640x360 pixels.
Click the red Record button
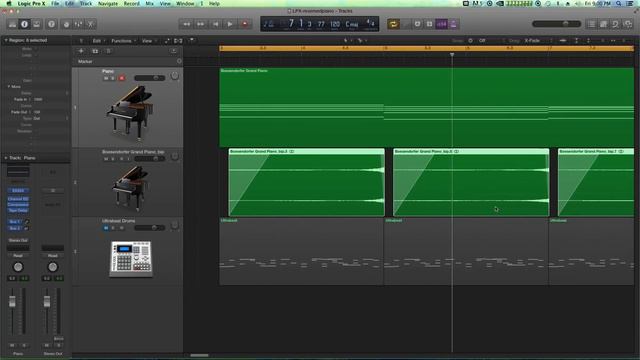(245, 24)
